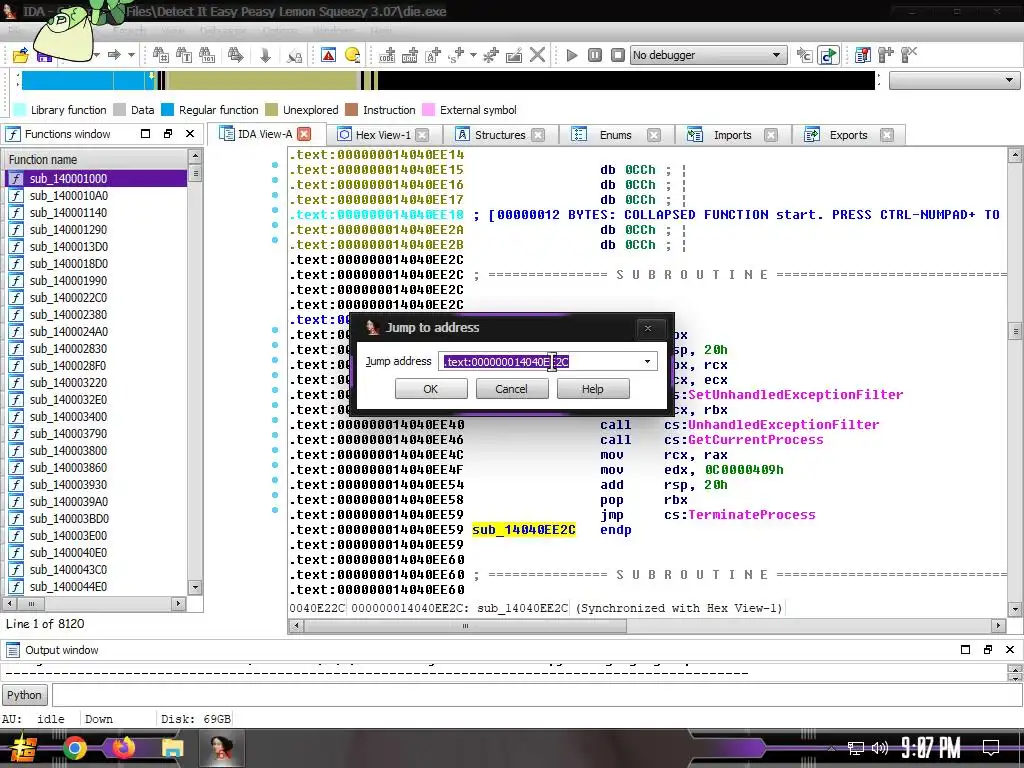Image resolution: width=1024 pixels, height=768 pixels.
Task: Click the Struct variable 's' icon
Action: coord(456,55)
